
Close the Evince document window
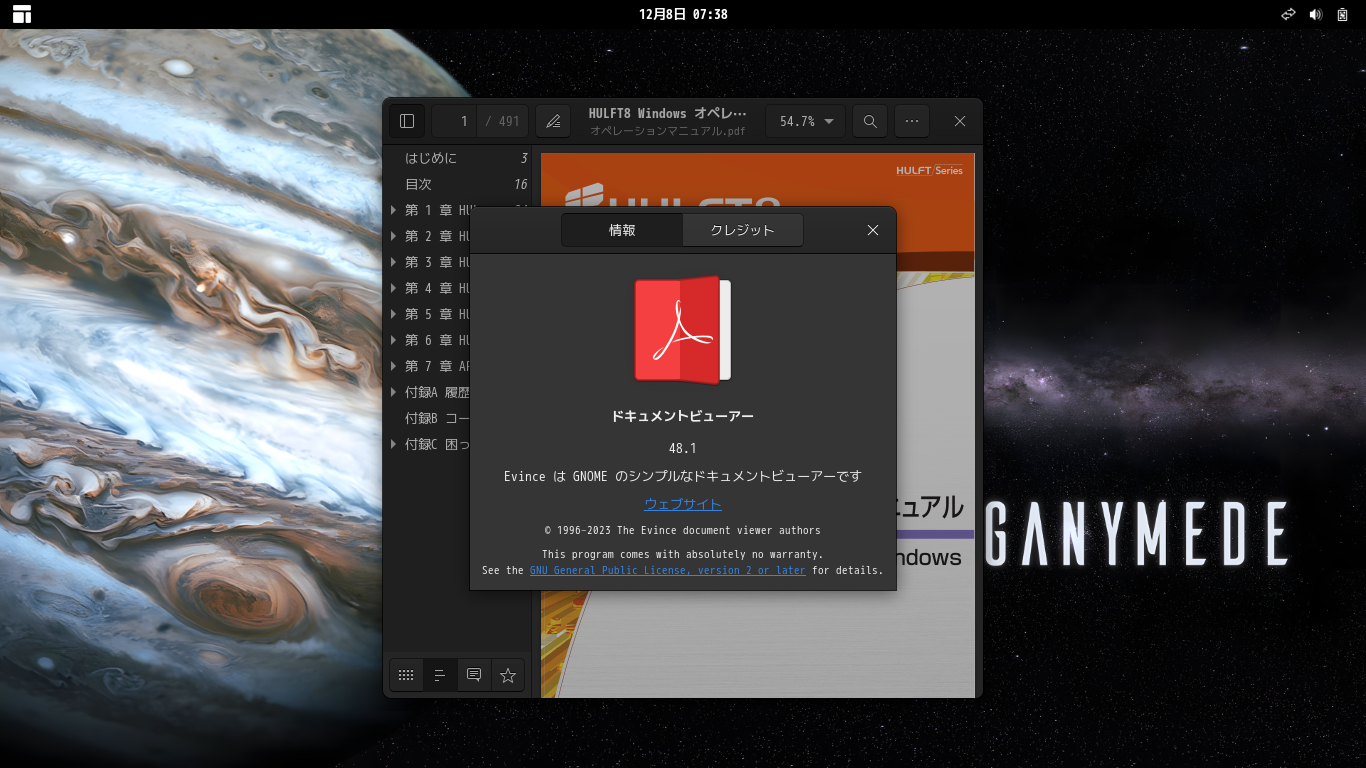click(960, 121)
